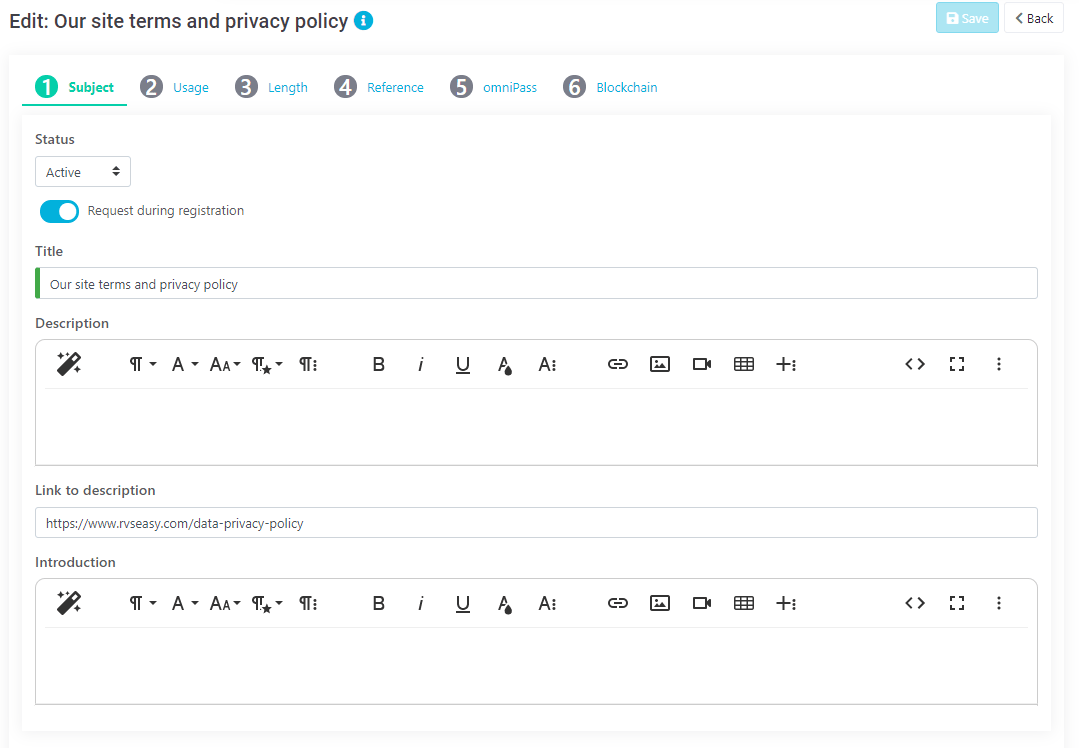The height and width of the screenshot is (748, 1079).
Task: Toggle bold formatting in the Description editor
Action: point(378,364)
